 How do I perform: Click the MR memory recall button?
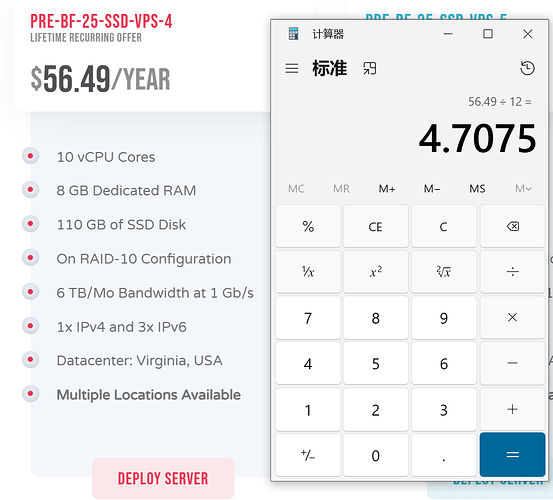point(341,189)
